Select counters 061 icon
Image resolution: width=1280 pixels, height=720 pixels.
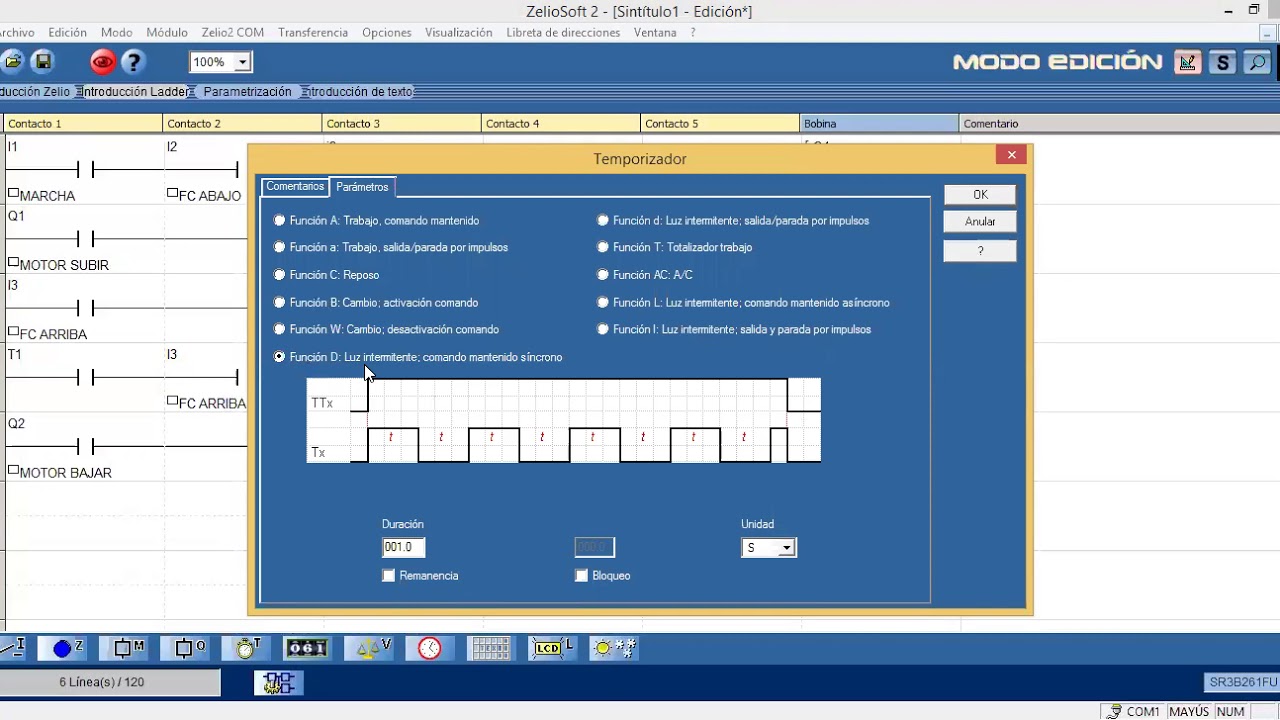point(307,648)
